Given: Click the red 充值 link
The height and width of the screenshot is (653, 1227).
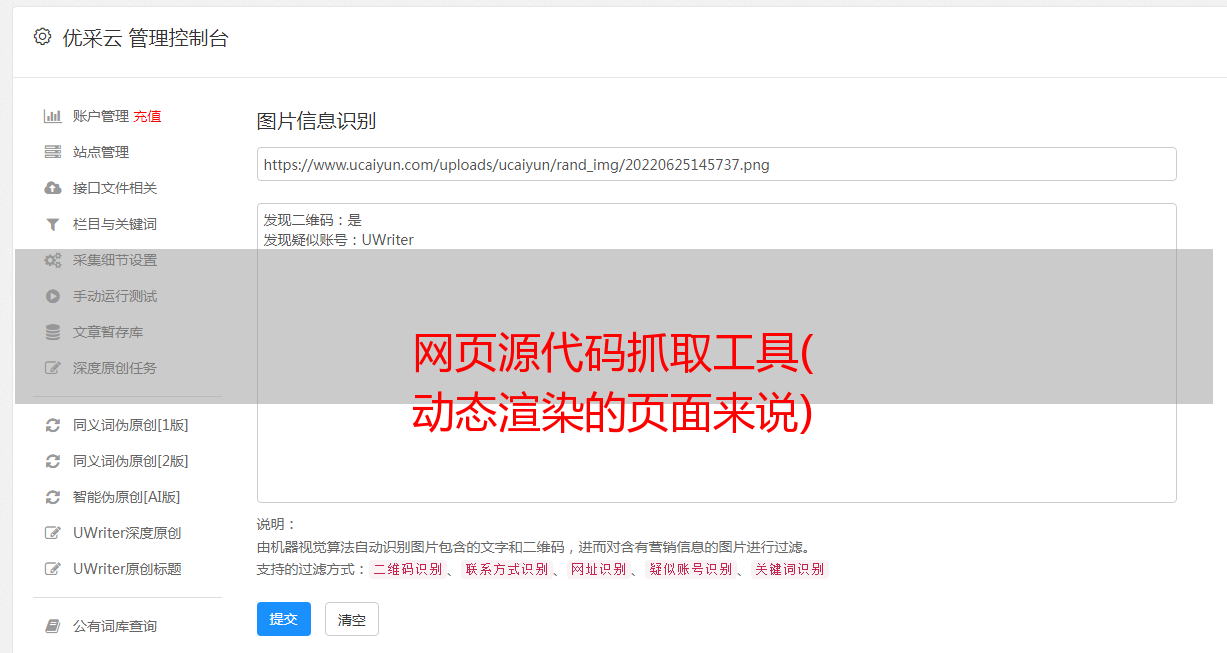Looking at the screenshot, I should (x=147, y=116).
